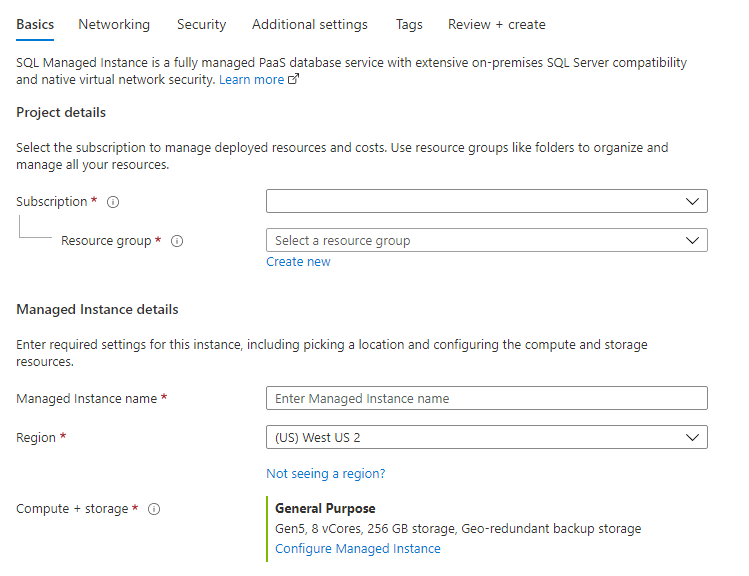The width and height of the screenshot is (749, 576).
Task: Open the Additional settings tab
Action: click(310, 24)
